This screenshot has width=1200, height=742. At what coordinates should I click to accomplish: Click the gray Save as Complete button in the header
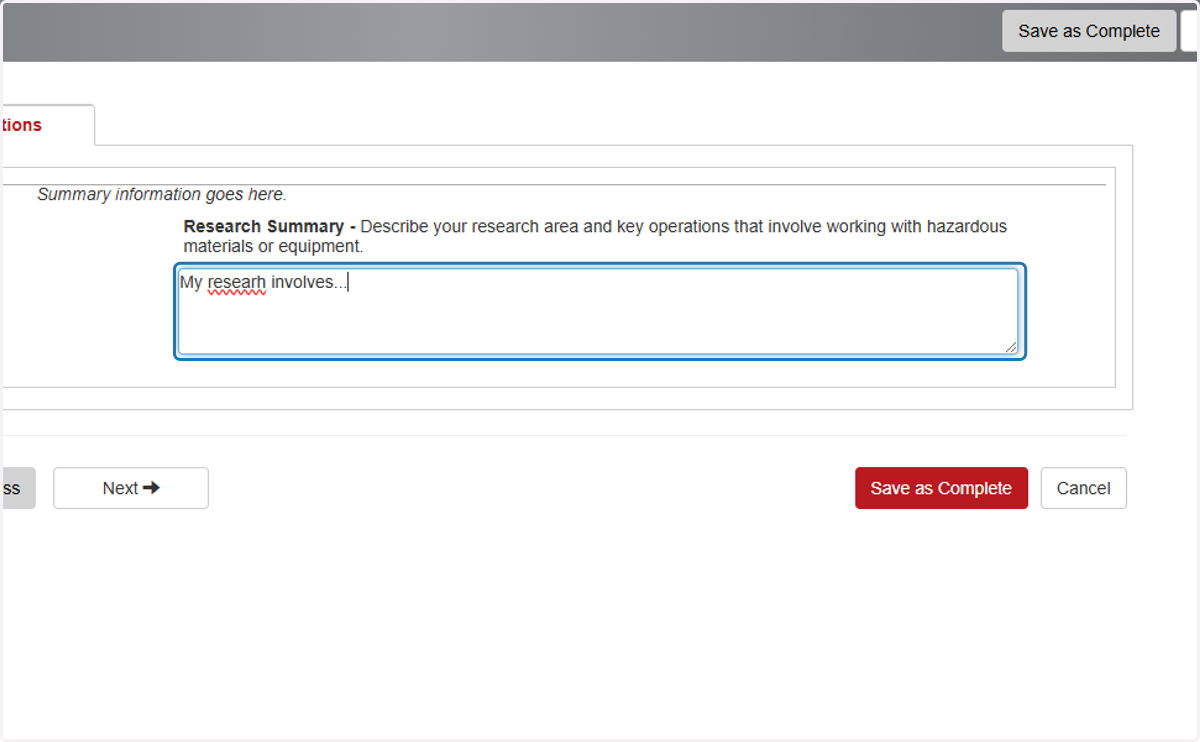(1089, 31)
